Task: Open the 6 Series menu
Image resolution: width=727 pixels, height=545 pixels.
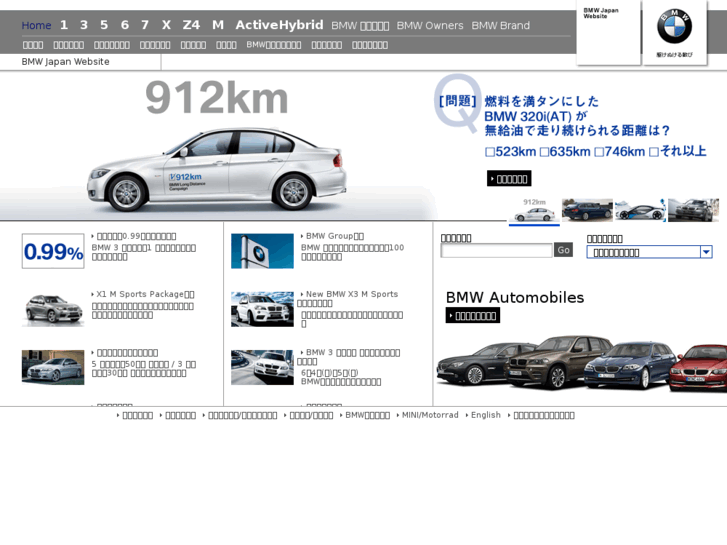Action: point(125,25)
